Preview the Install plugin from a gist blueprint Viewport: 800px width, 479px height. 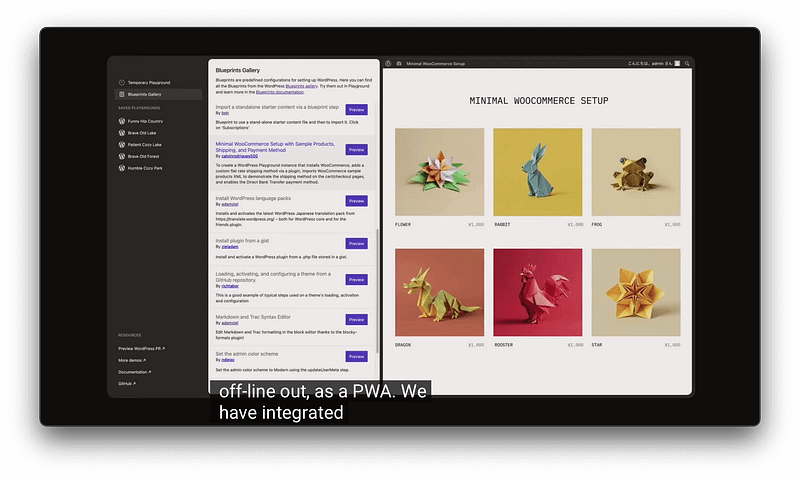pos(357,244)
